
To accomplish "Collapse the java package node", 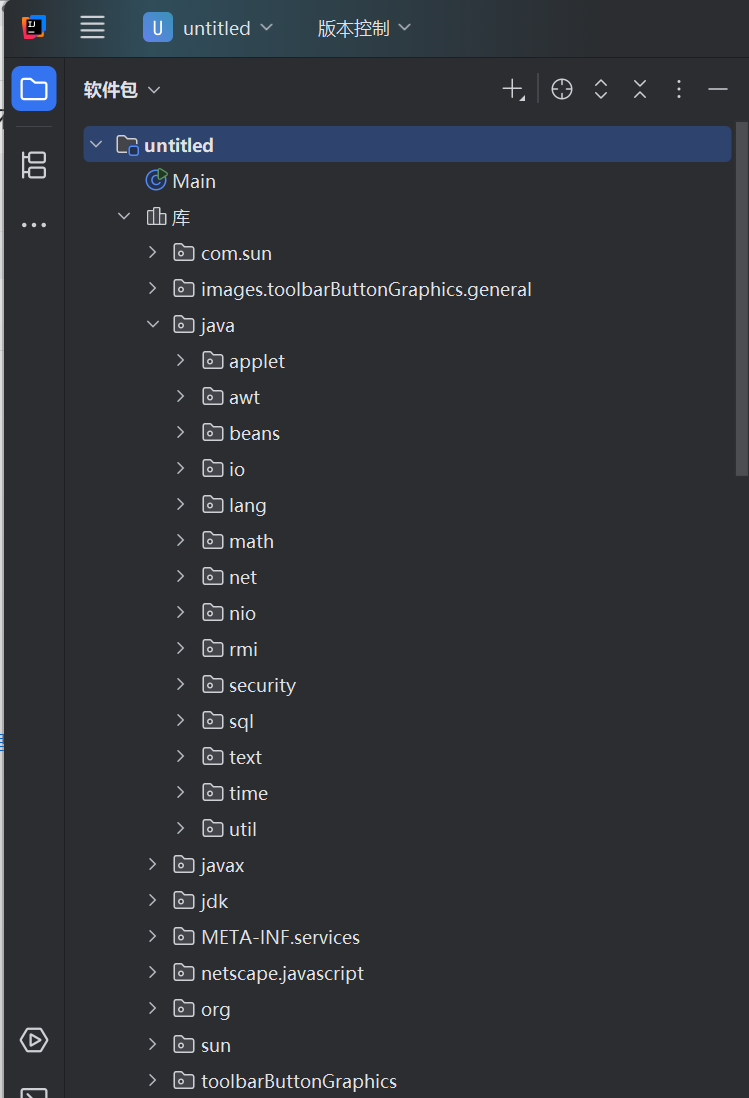I will click(x=153, y=324).
